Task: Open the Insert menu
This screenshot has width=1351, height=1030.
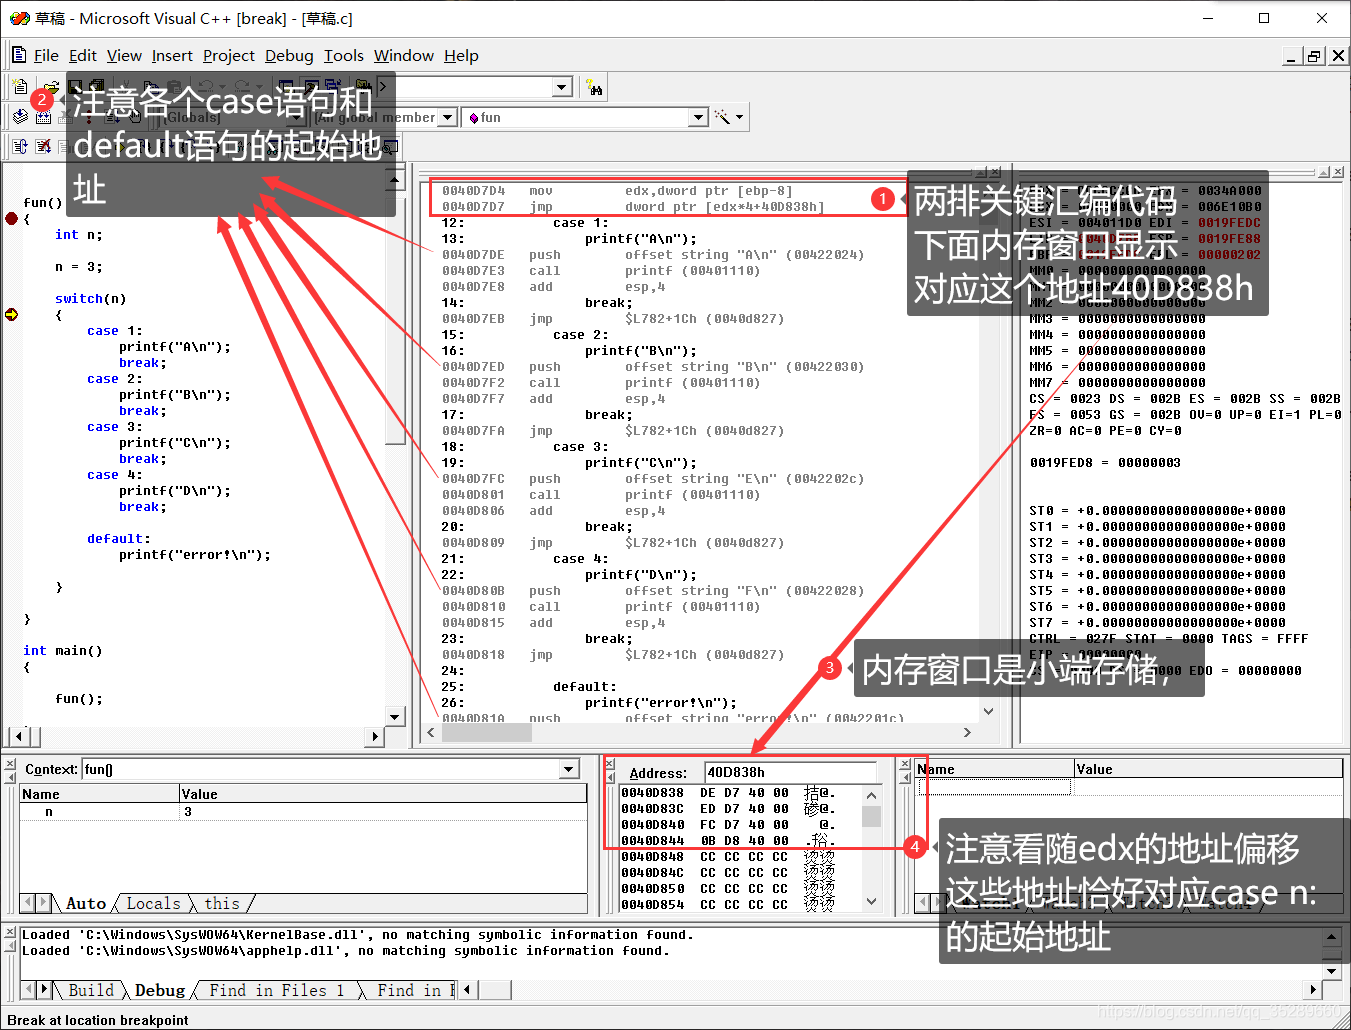Action: (x=172, y=55)
